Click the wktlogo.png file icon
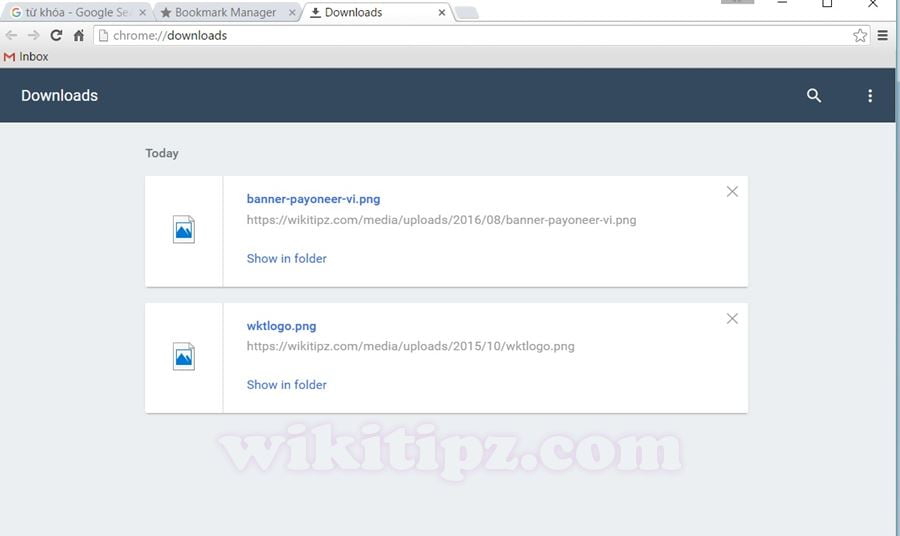The height and width of the screenshot is (536, 900). tap(184, 356)
